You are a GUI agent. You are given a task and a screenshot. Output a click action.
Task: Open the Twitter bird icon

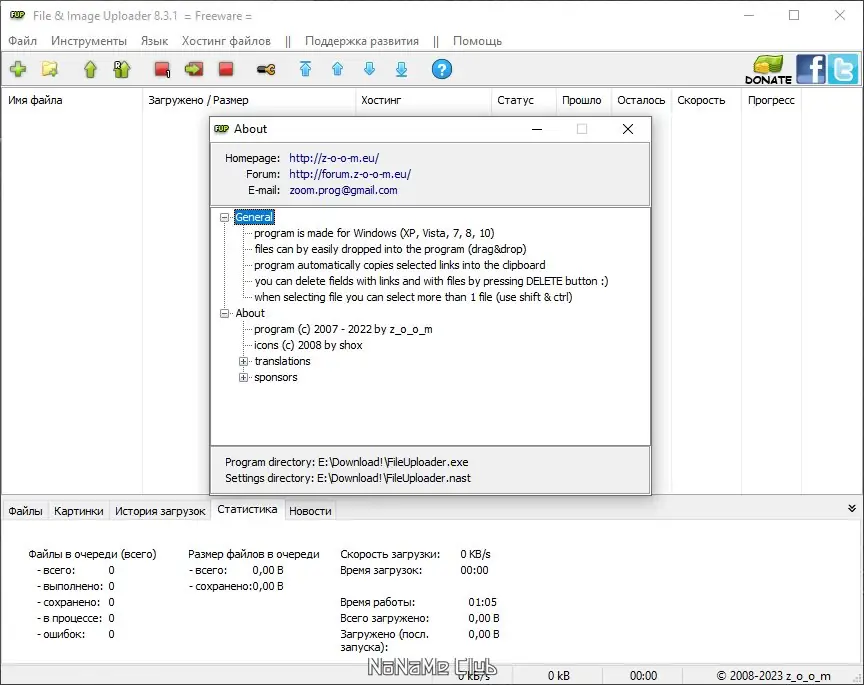(x=843, y=69)
